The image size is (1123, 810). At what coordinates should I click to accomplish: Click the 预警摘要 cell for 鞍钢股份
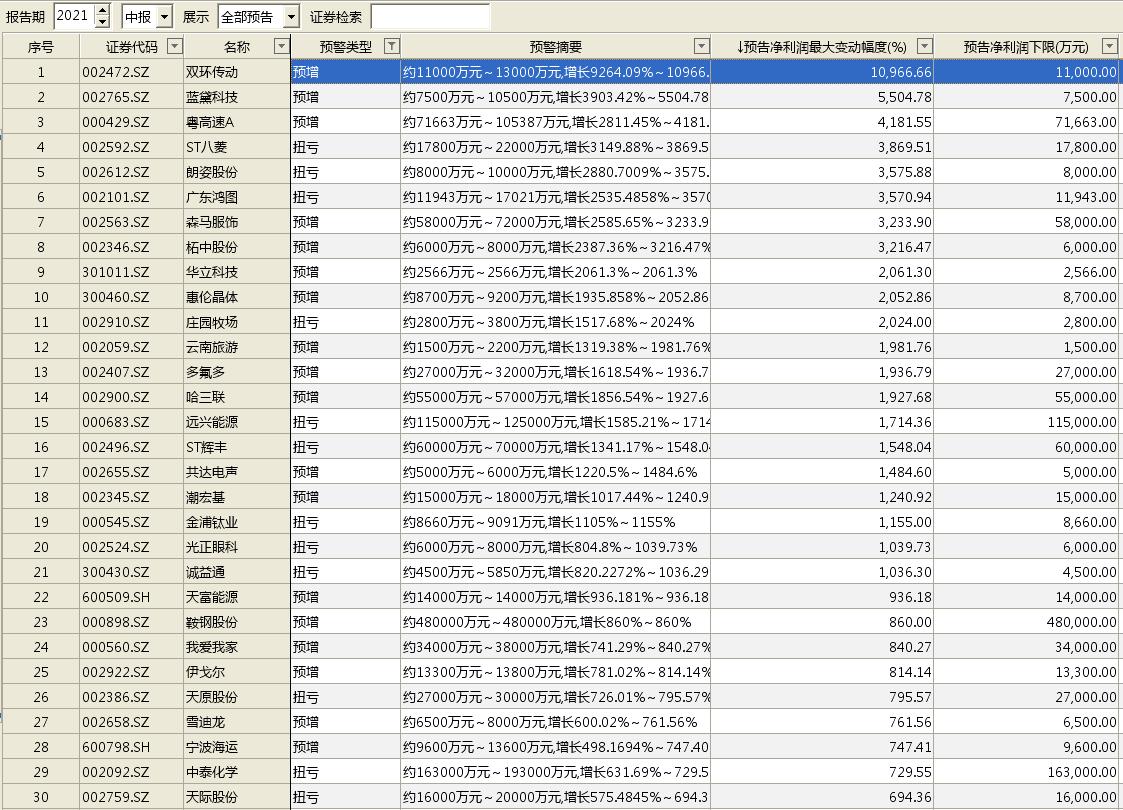click(x=555, y=622)
